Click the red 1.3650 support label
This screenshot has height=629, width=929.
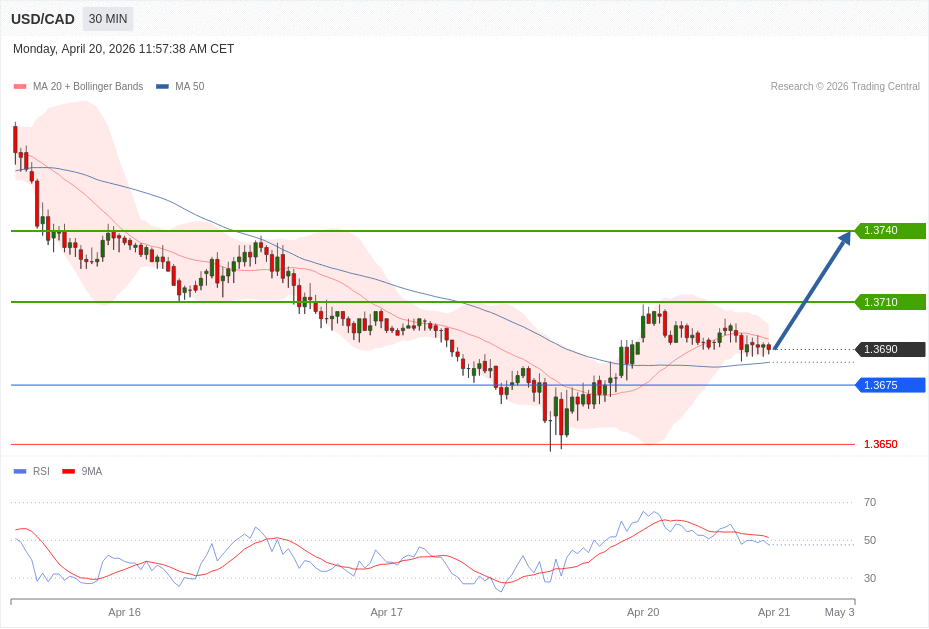tap(880, 444)
